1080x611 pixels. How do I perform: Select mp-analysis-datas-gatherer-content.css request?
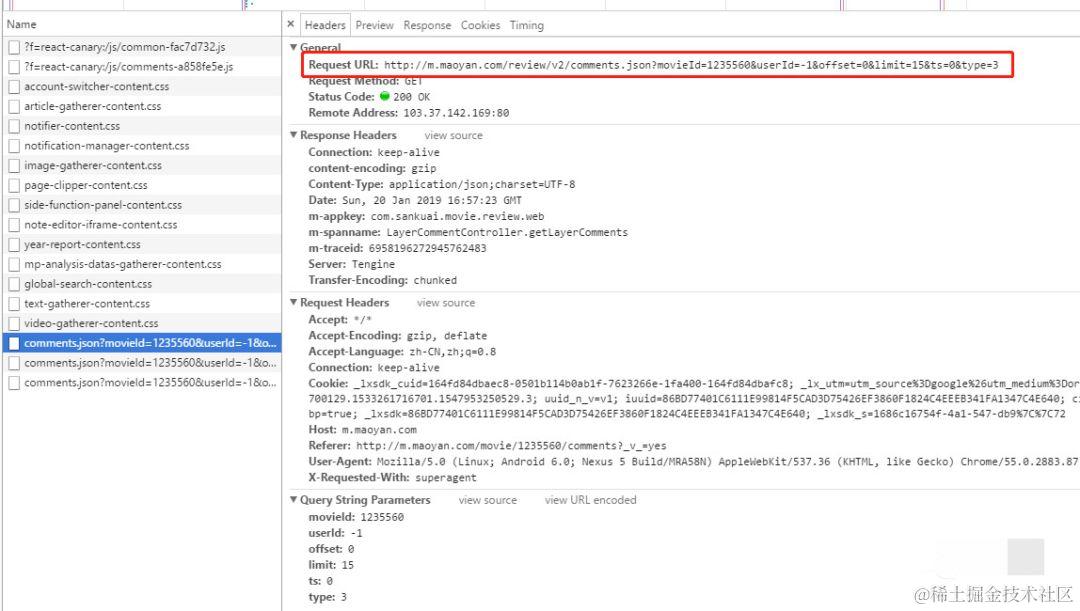(x=142, y=265)
